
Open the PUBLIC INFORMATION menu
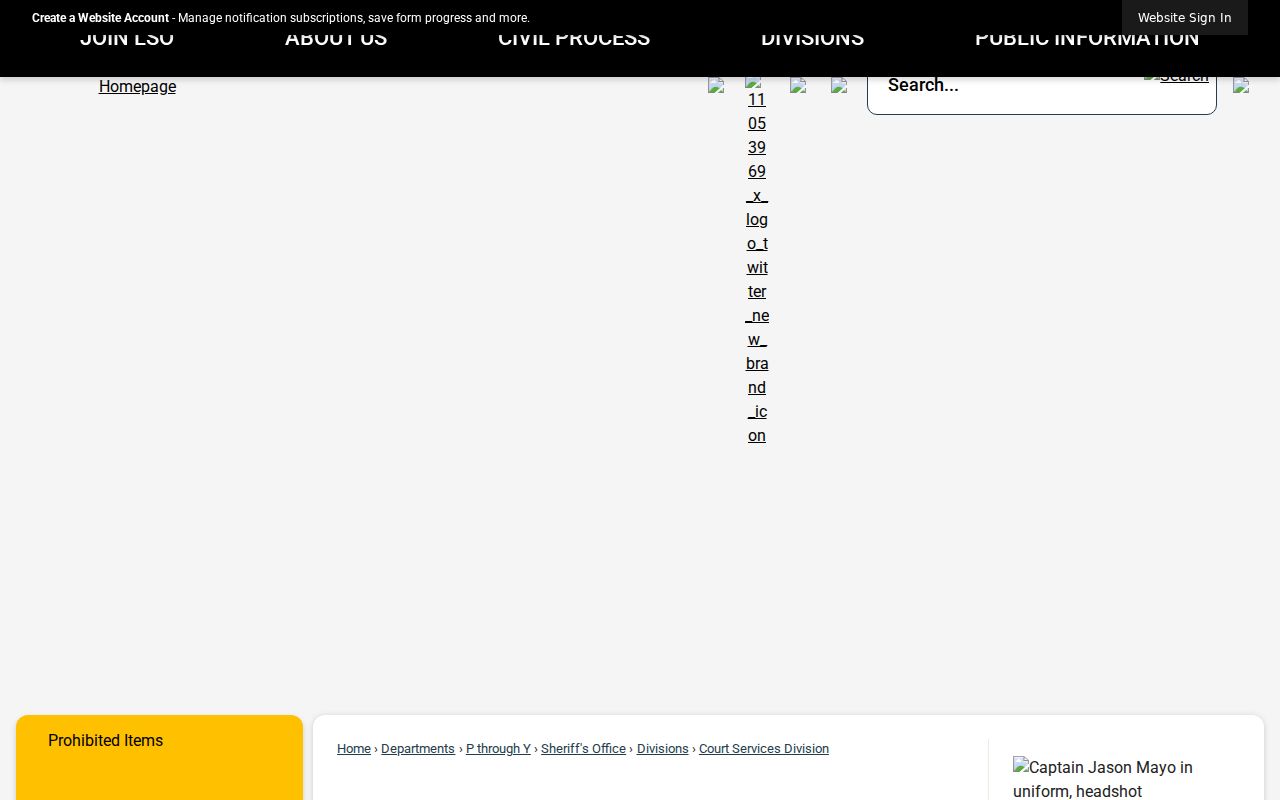coord(1087,39)
